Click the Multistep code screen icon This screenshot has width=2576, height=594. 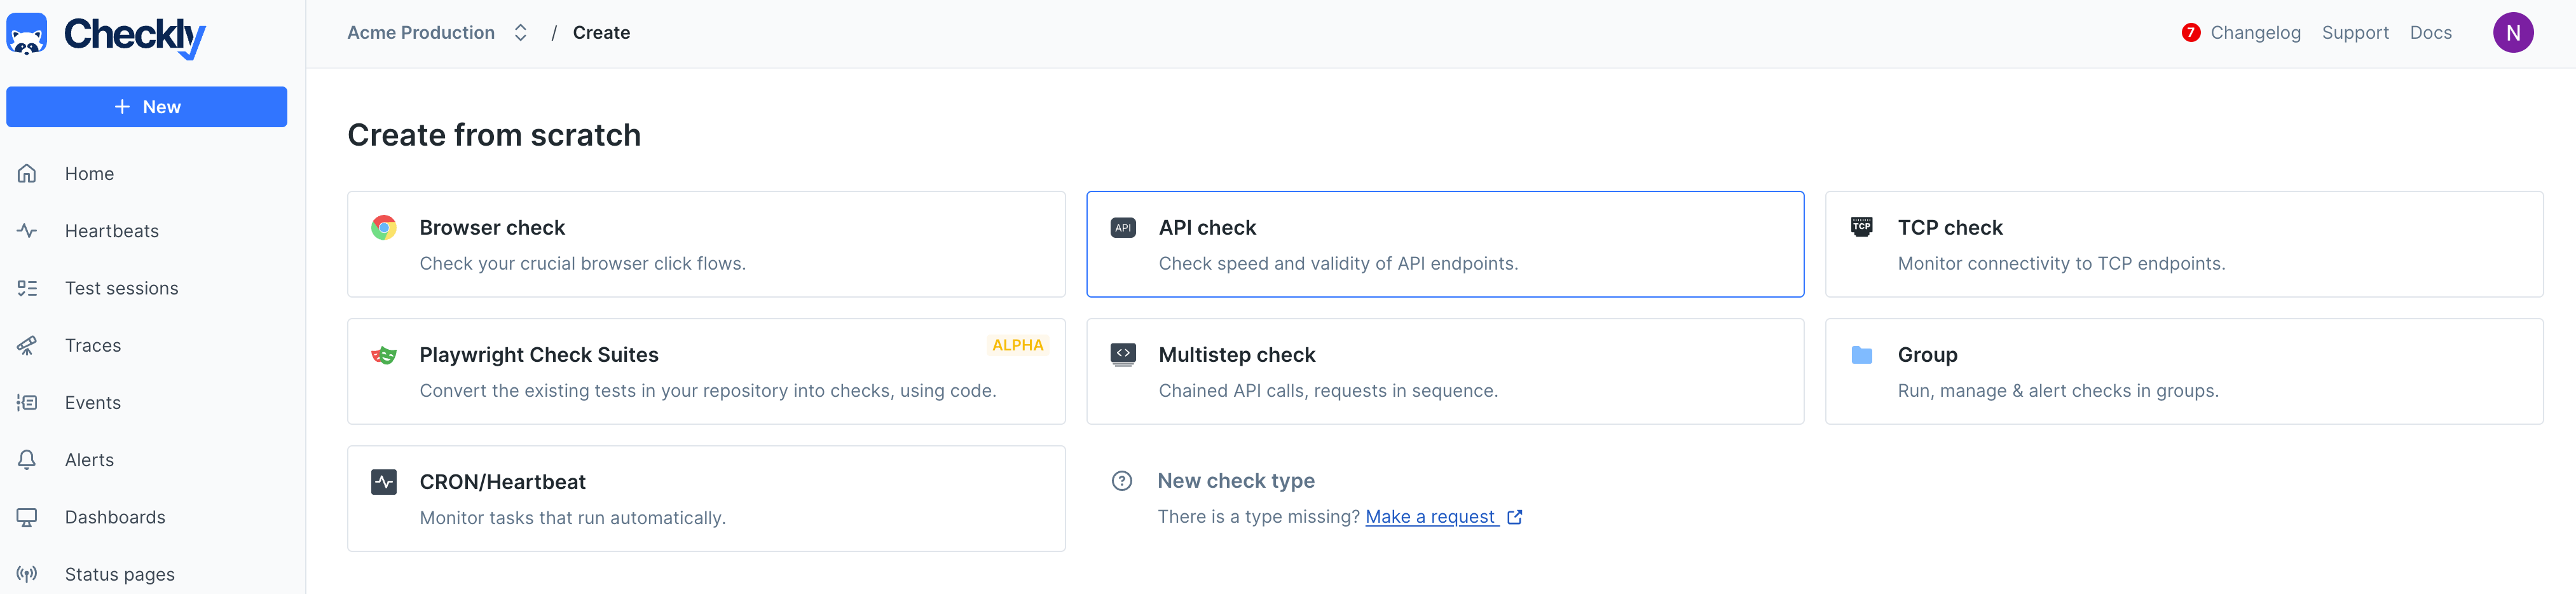click(1123, 355)
